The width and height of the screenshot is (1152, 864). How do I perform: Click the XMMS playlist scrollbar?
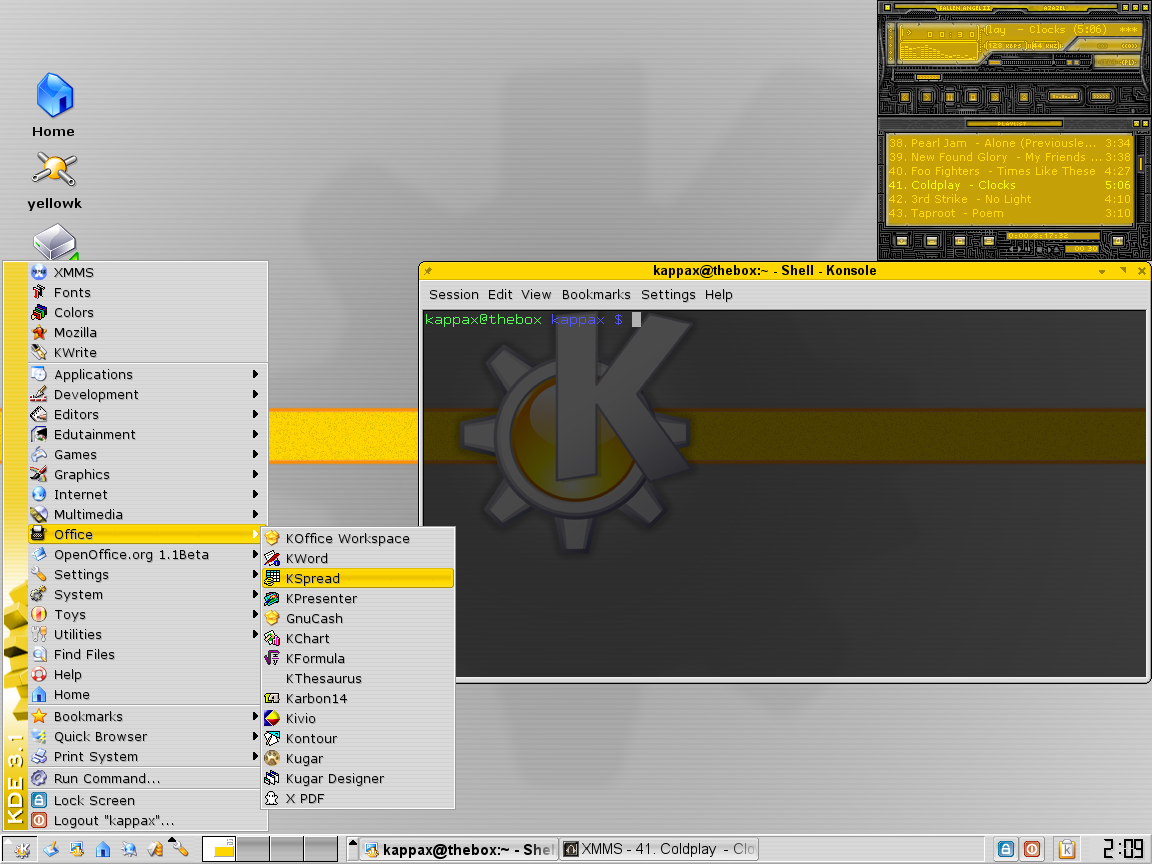click(x=1141, y=178)
